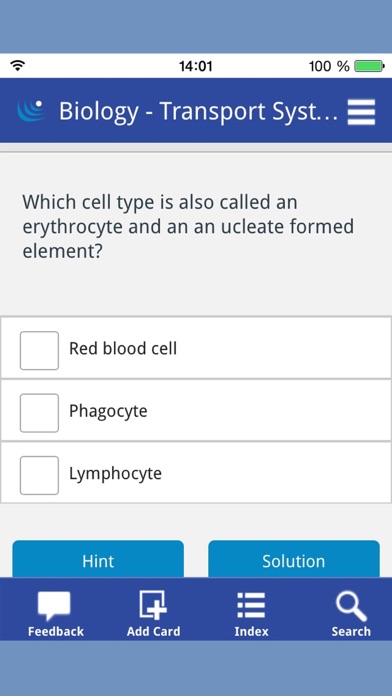Tap the erythrocyte question text
The height and width of the screenshot is (696, 392).
click(188, 227)
